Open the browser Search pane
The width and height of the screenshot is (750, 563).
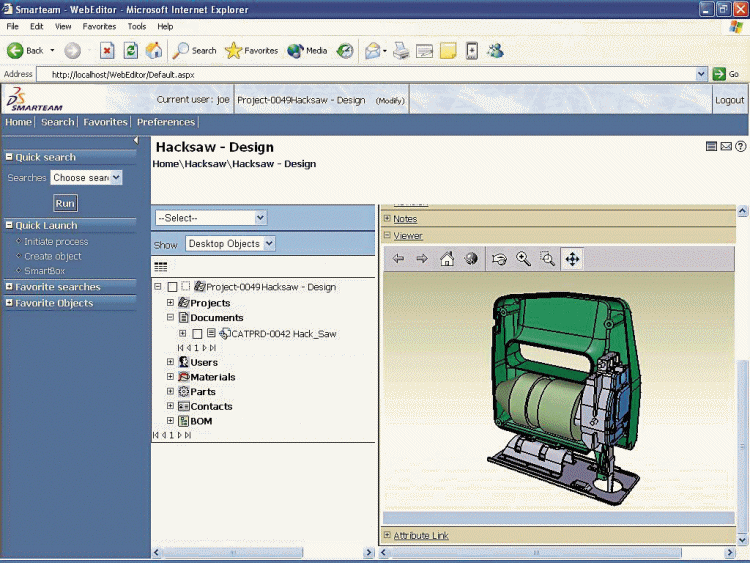coord(194,51)
